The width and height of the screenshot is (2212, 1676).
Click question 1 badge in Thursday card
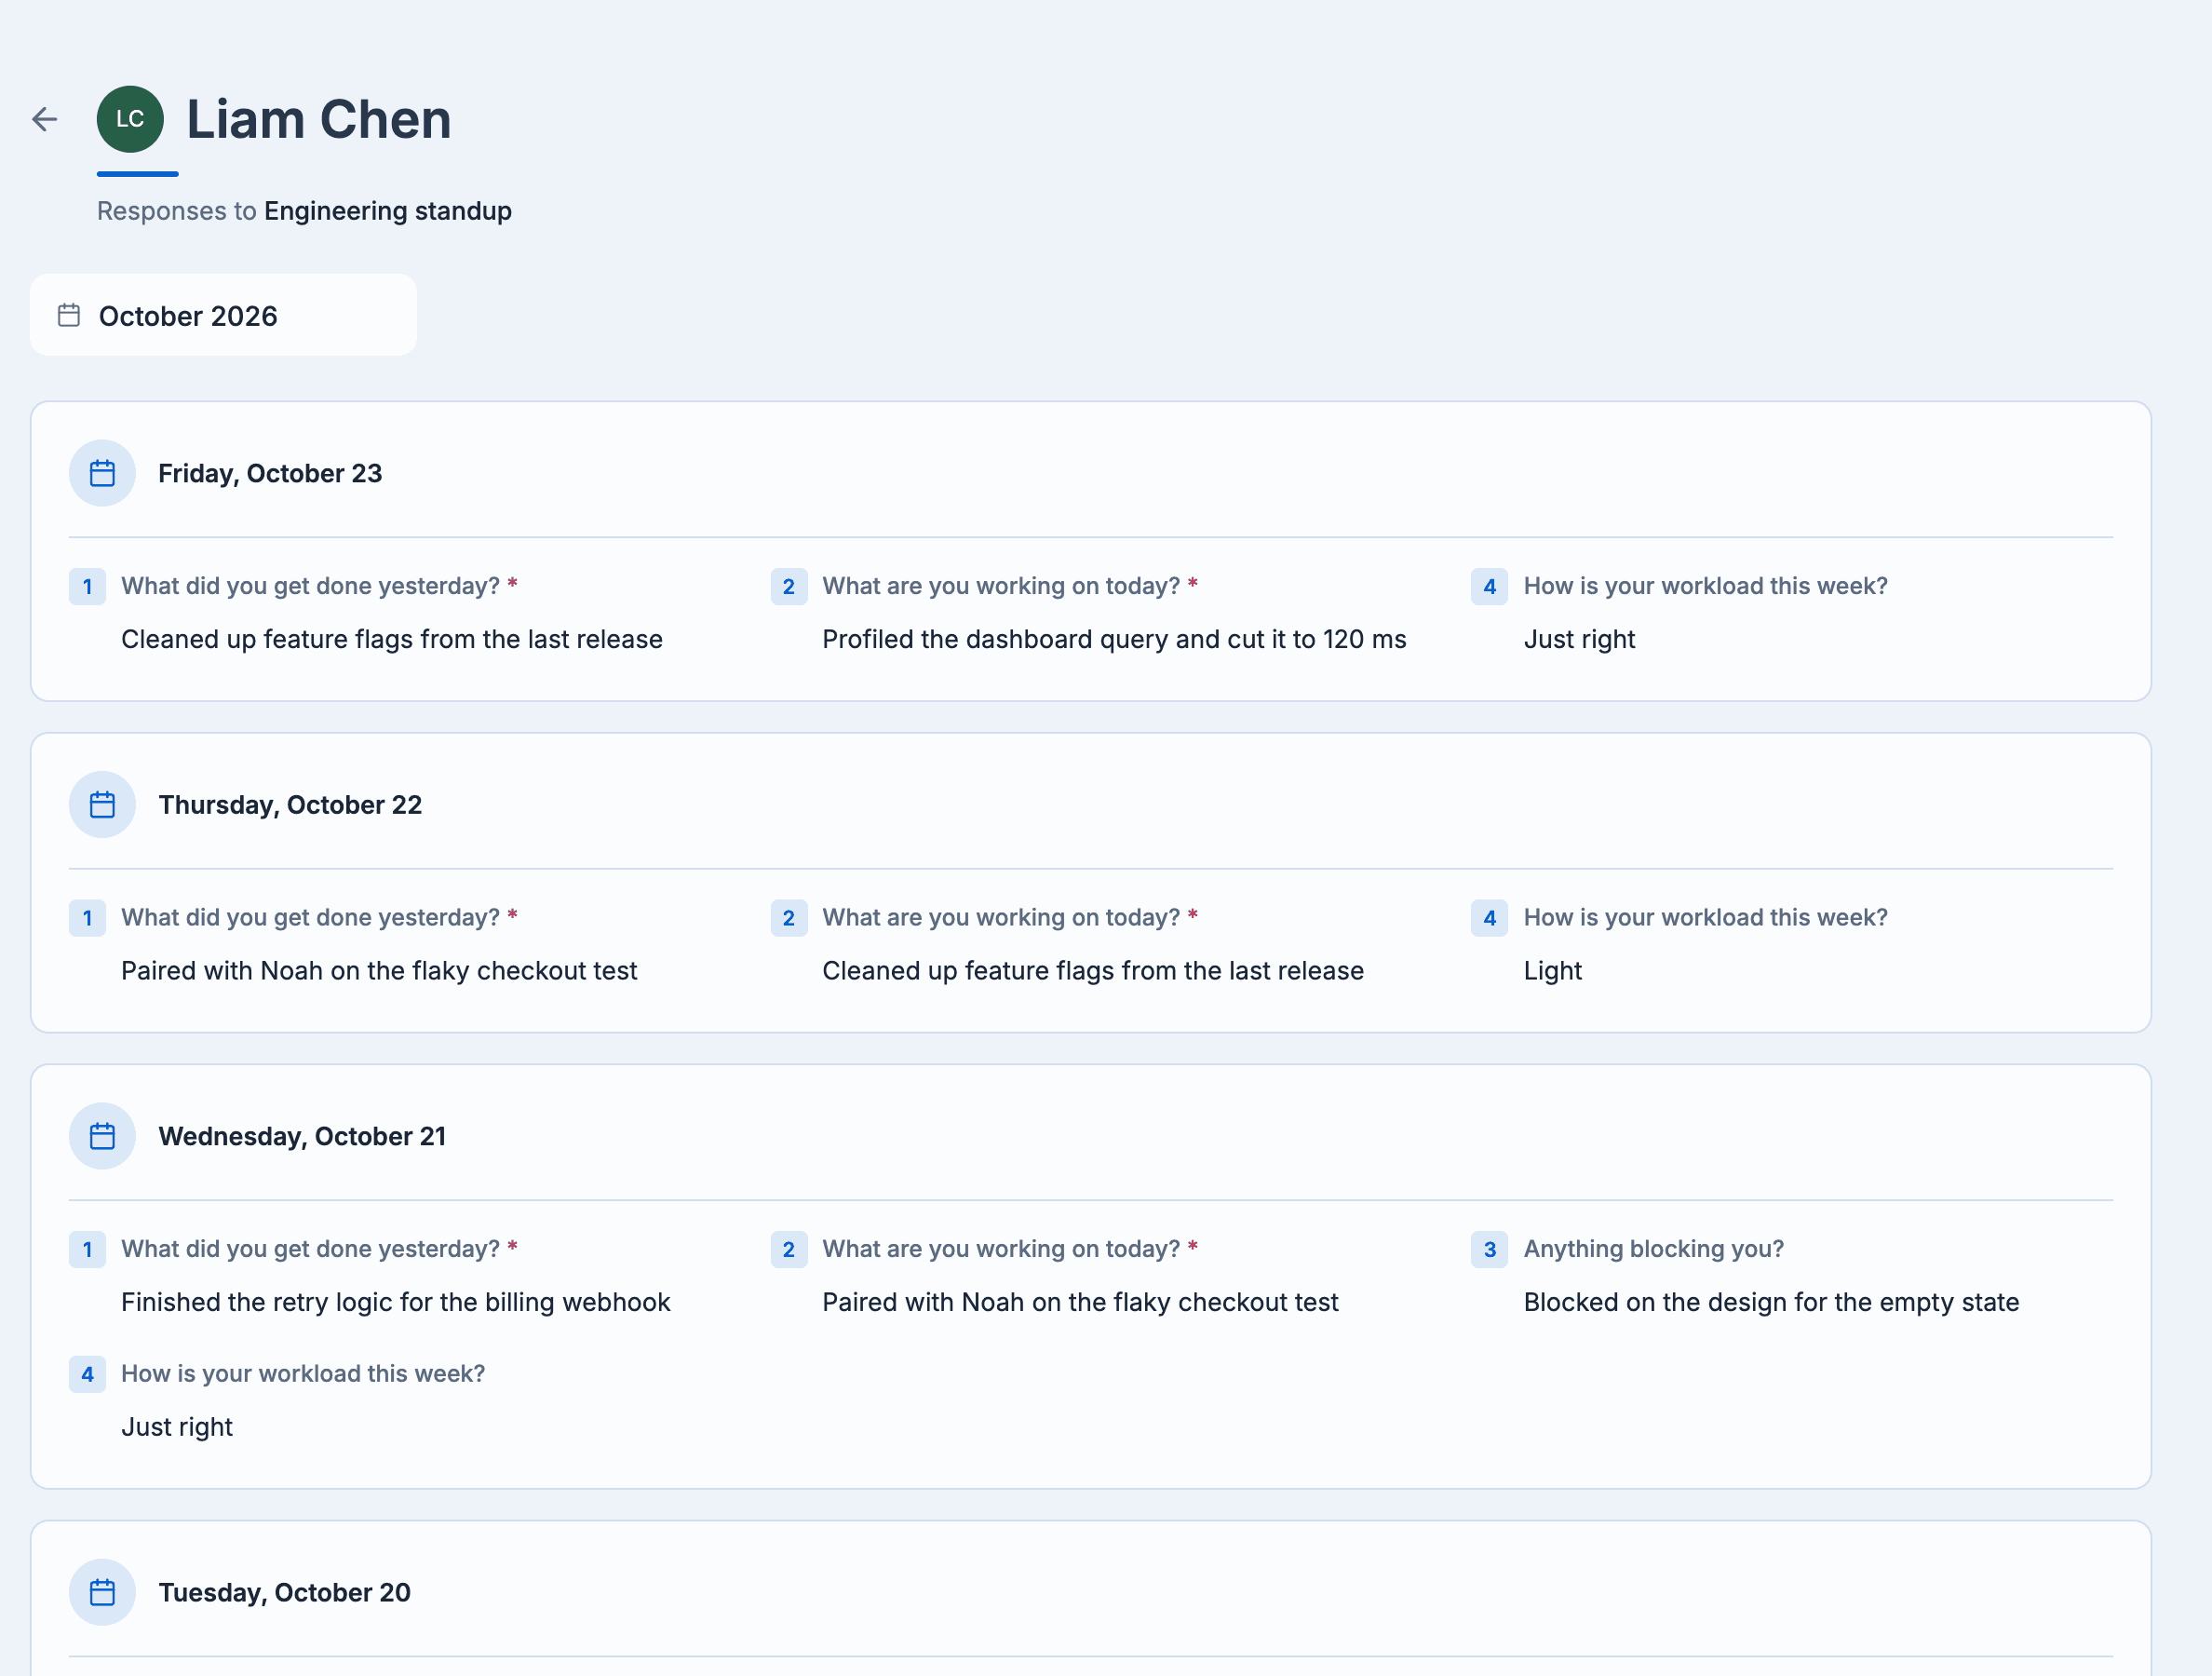point(87,918)
